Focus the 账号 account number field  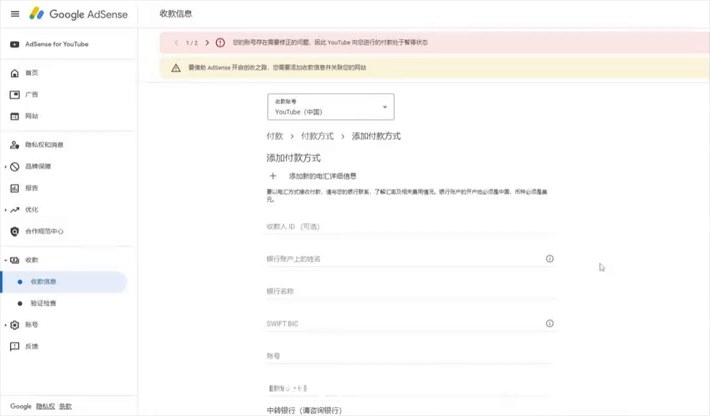click(x=410, y=356)
